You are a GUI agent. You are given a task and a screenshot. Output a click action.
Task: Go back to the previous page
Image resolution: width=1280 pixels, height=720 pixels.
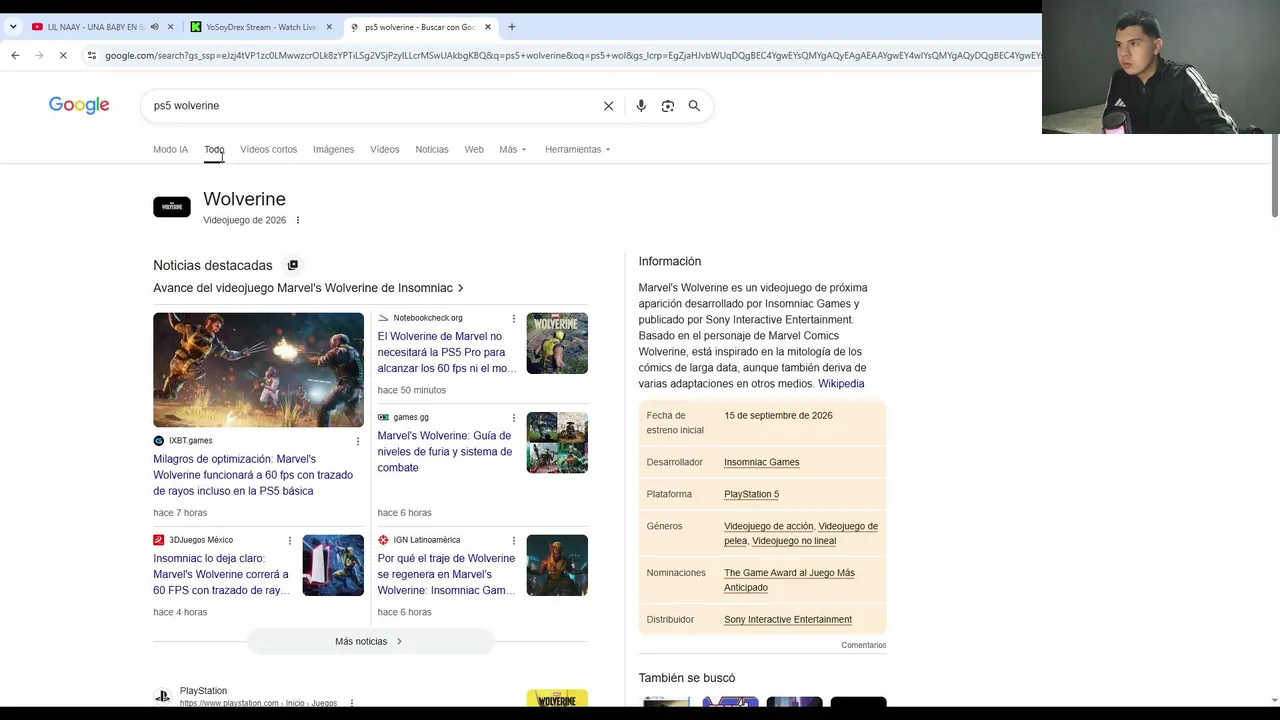point(15,55)
